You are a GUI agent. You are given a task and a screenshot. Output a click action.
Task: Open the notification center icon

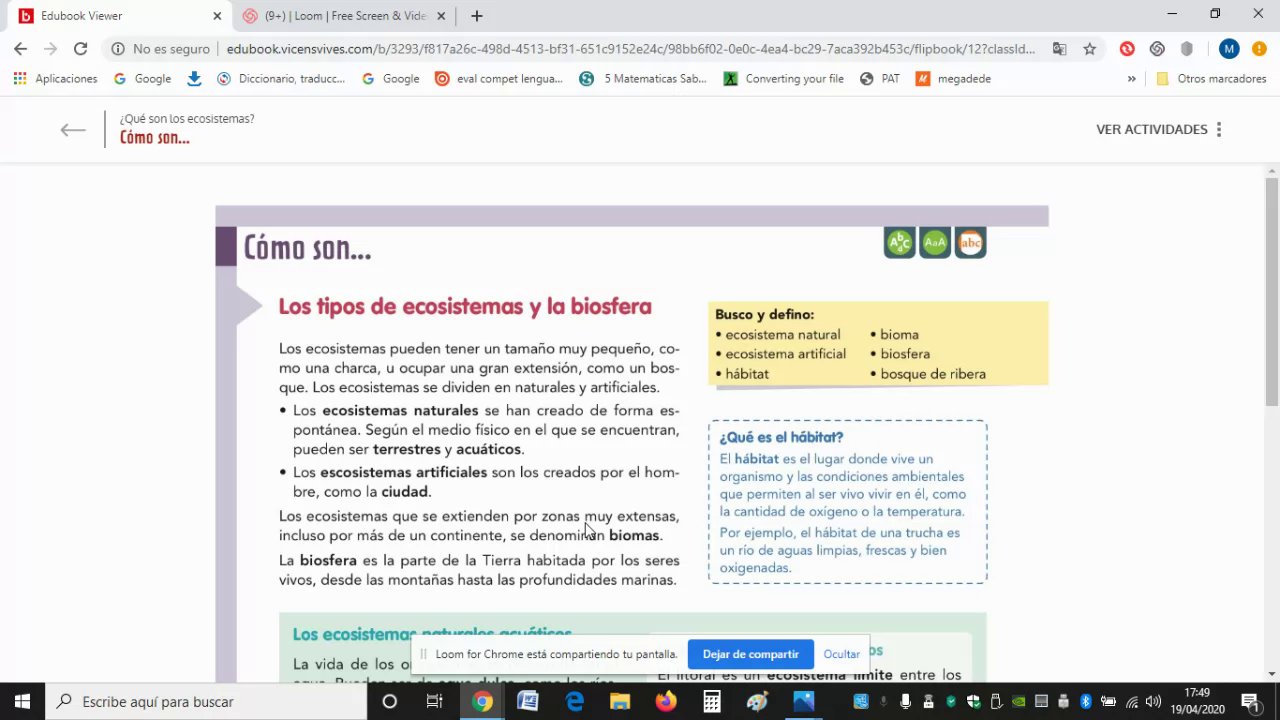click(1250, 701)
